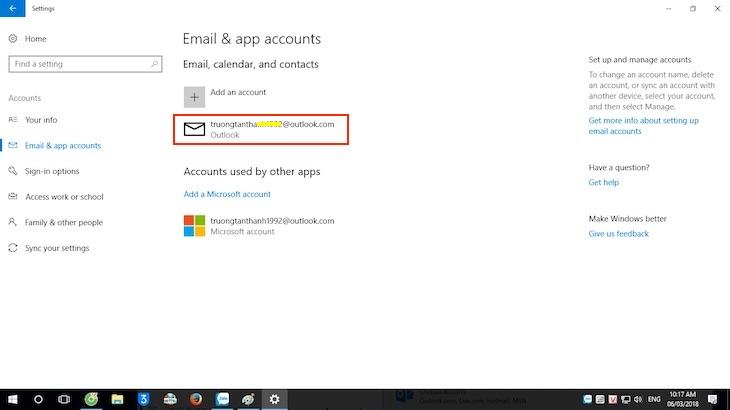Click Give us feedback link
730x410 pixels.
click(618, 234)
